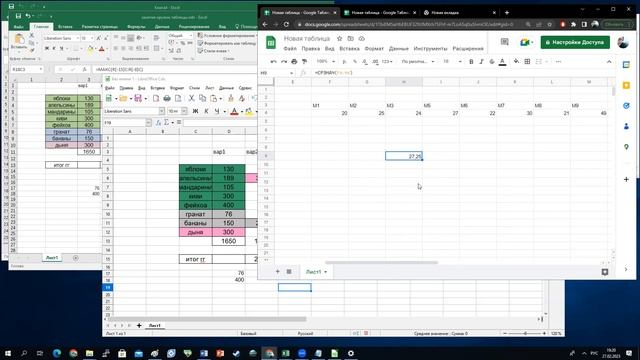Add a new sheet in Google Sheets

[278, 271]
